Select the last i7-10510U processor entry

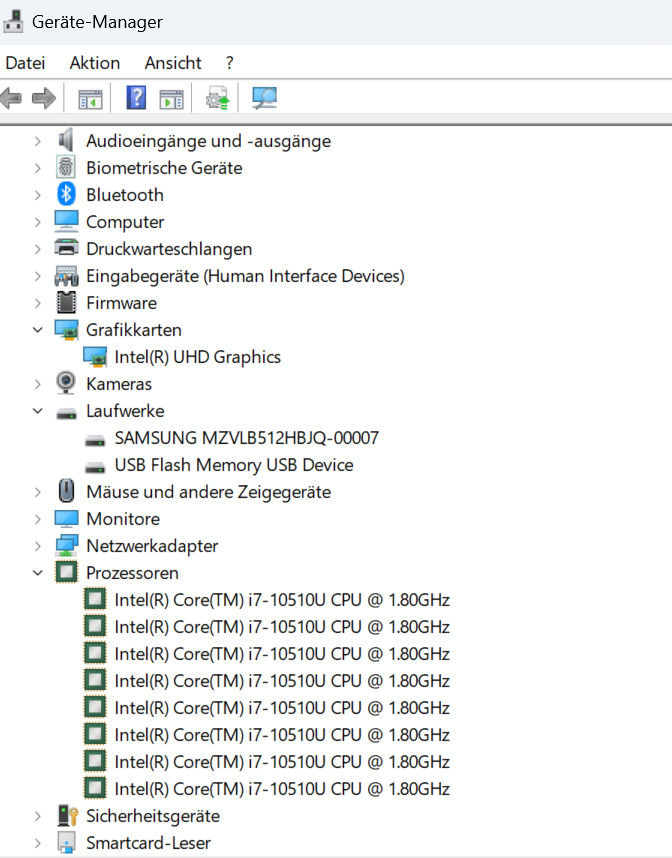pyautogui.click(x=282, y=789)
